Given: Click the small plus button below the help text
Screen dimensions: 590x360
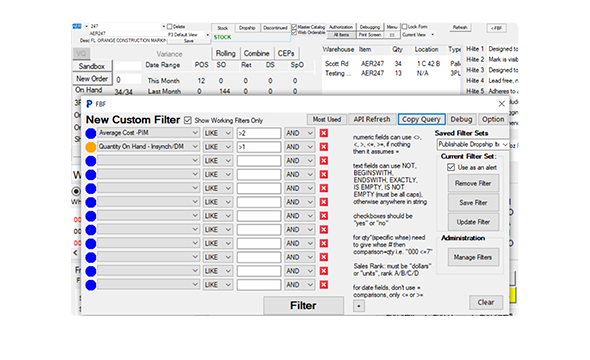Looking at the screenshot, I should click(359, 306).
